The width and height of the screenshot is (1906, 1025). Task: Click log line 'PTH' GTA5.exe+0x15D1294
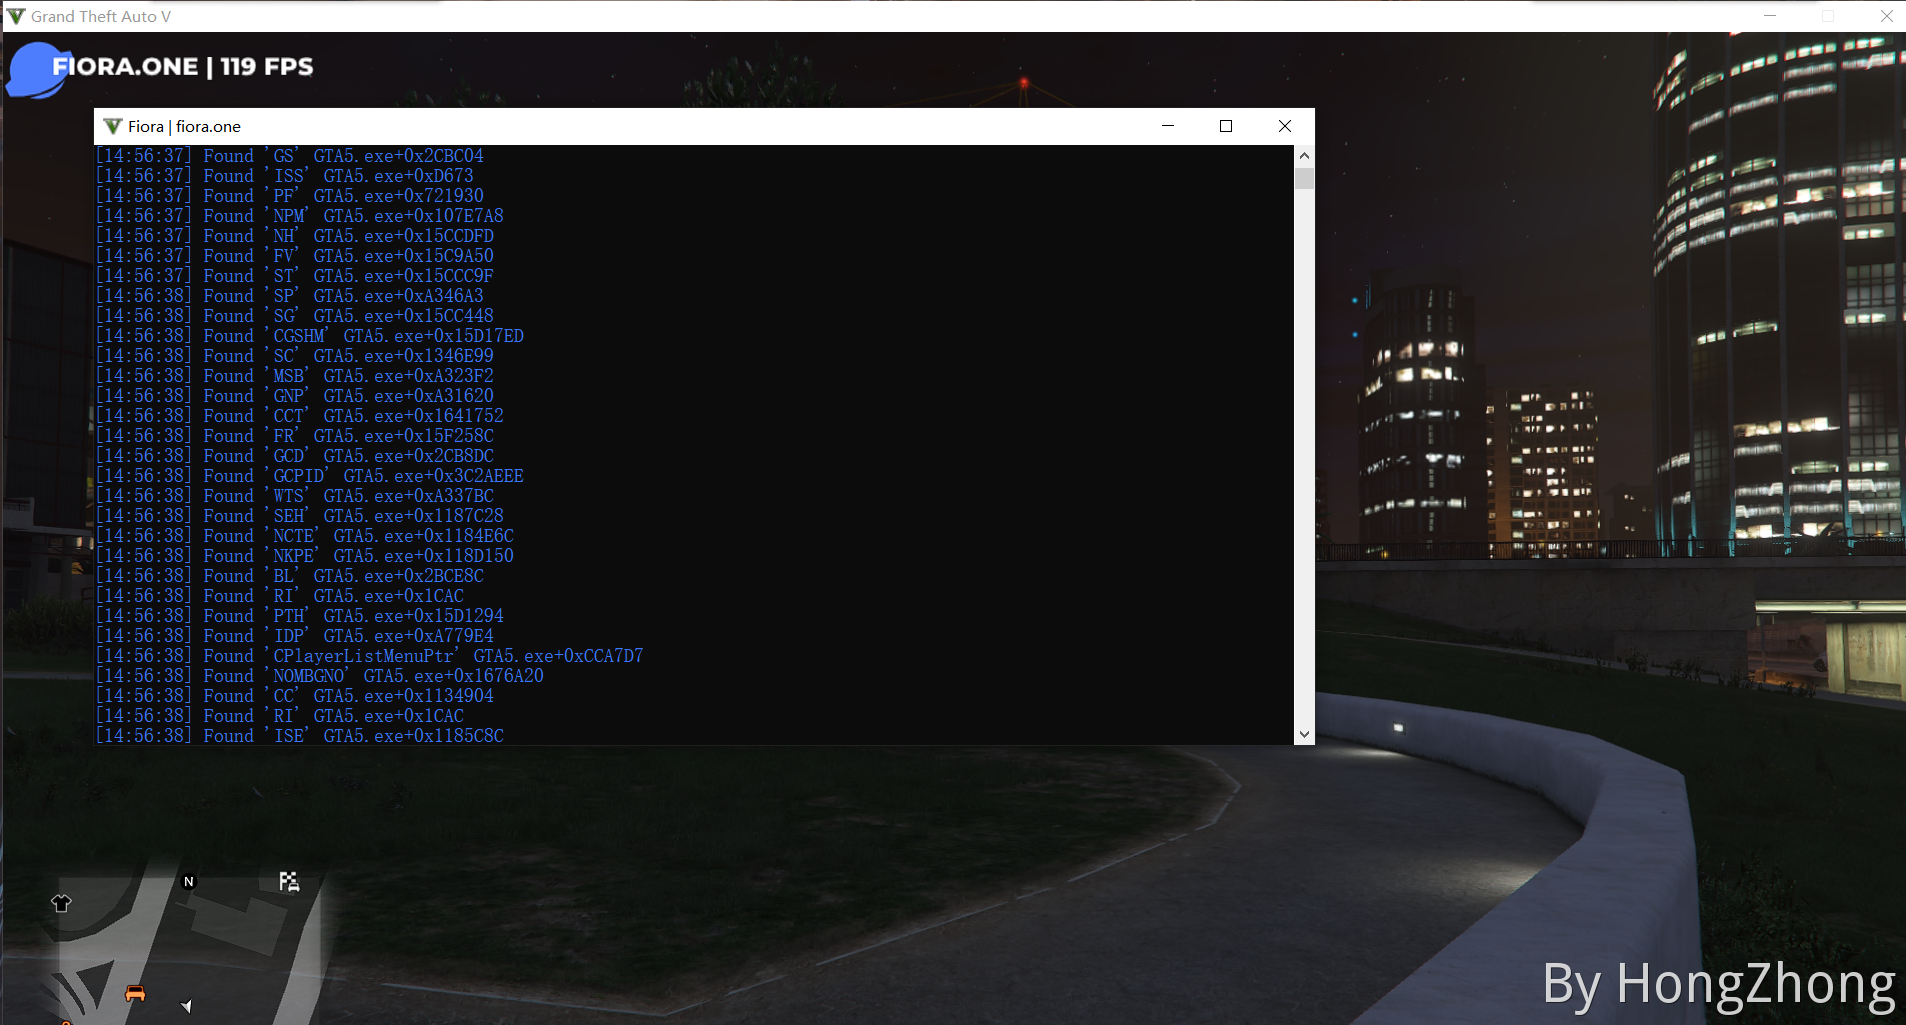(300, 616)
